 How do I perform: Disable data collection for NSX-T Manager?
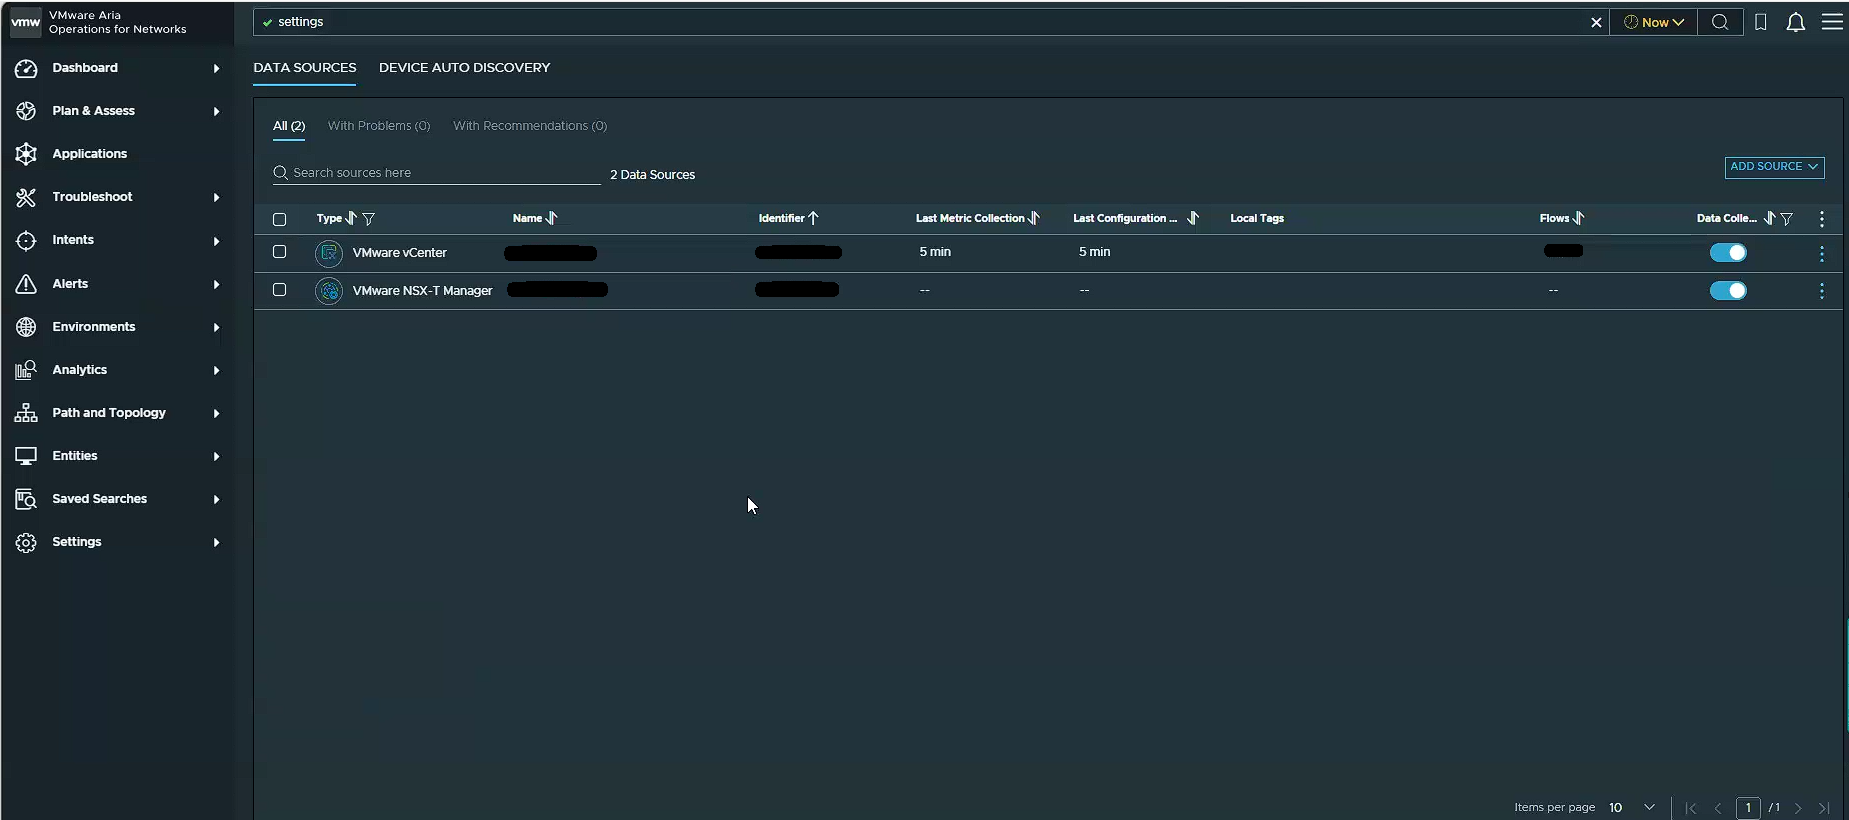click(1728, 291)
